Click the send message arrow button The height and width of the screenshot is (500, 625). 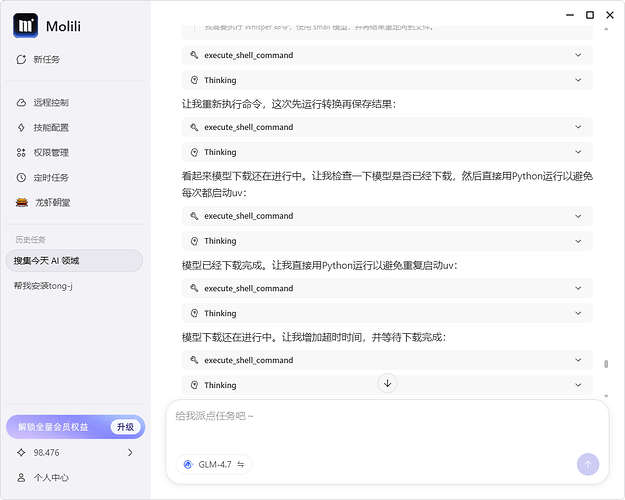pos(588,464)
